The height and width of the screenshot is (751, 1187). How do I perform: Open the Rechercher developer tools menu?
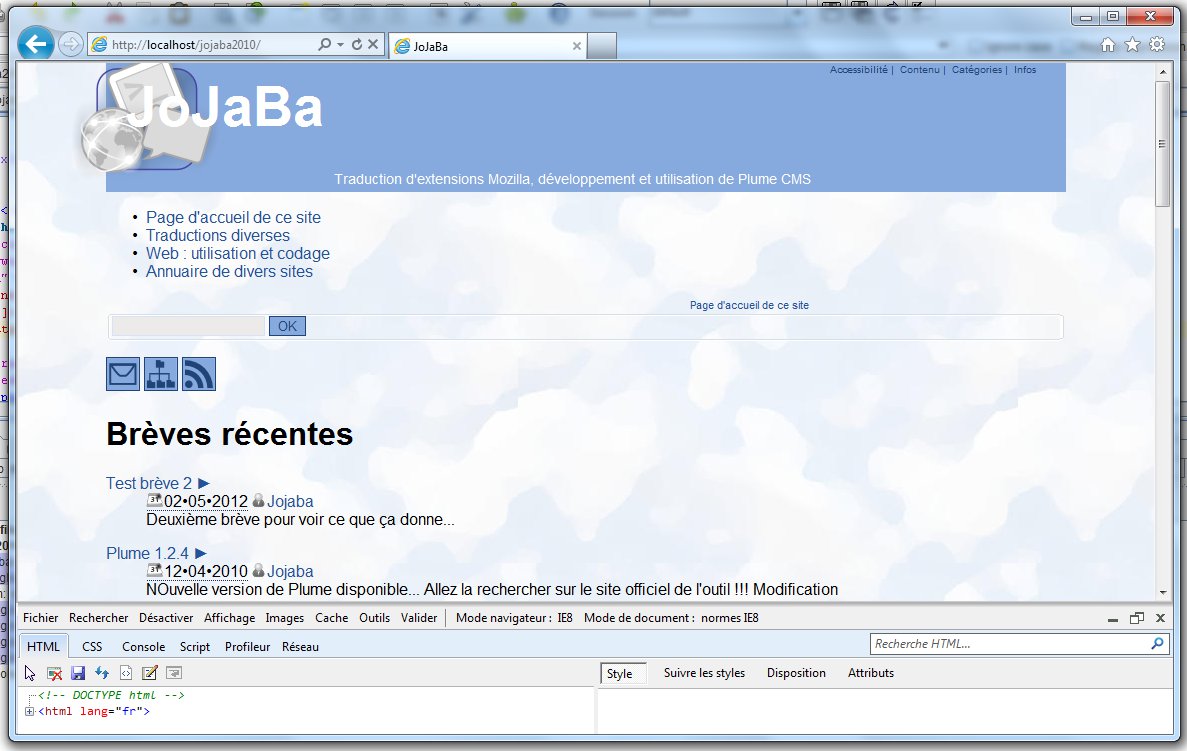98,618
